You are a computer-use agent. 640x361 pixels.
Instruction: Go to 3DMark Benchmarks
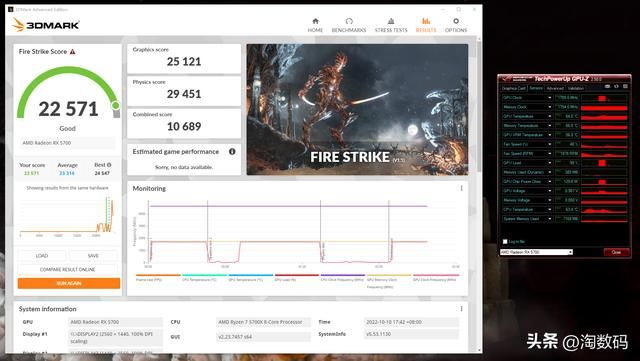349,25
